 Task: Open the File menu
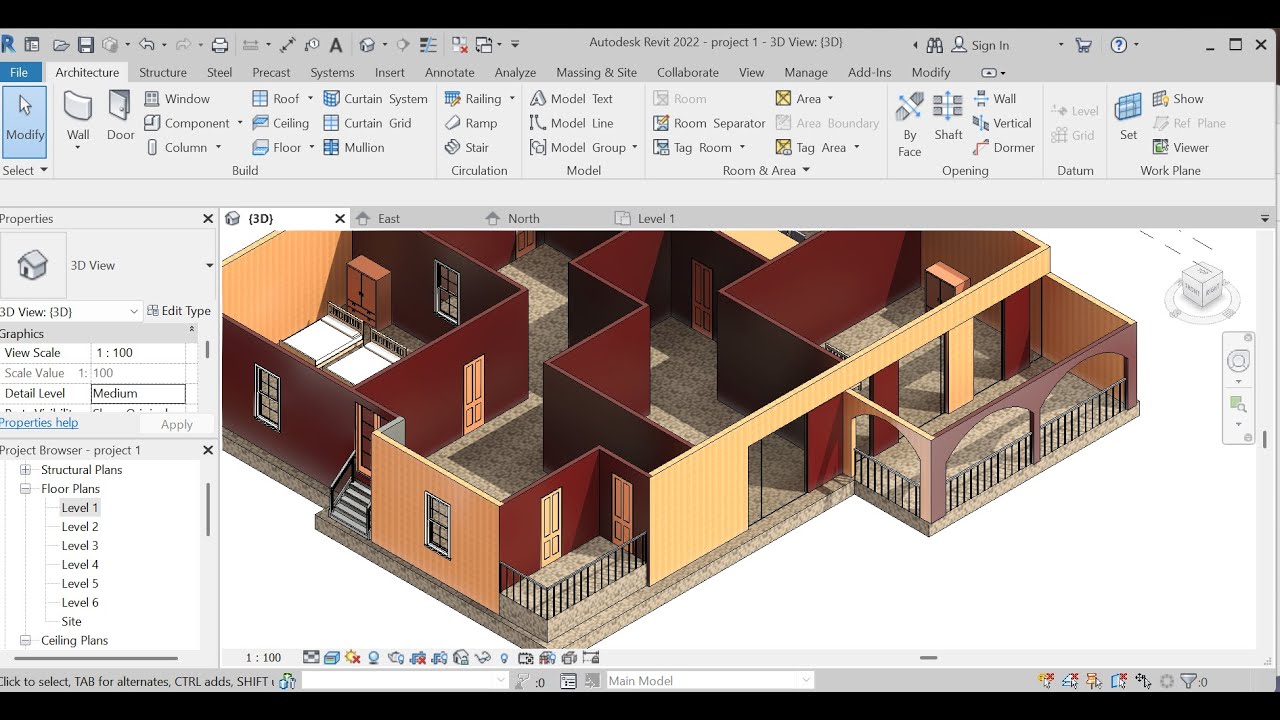[19, 72]
